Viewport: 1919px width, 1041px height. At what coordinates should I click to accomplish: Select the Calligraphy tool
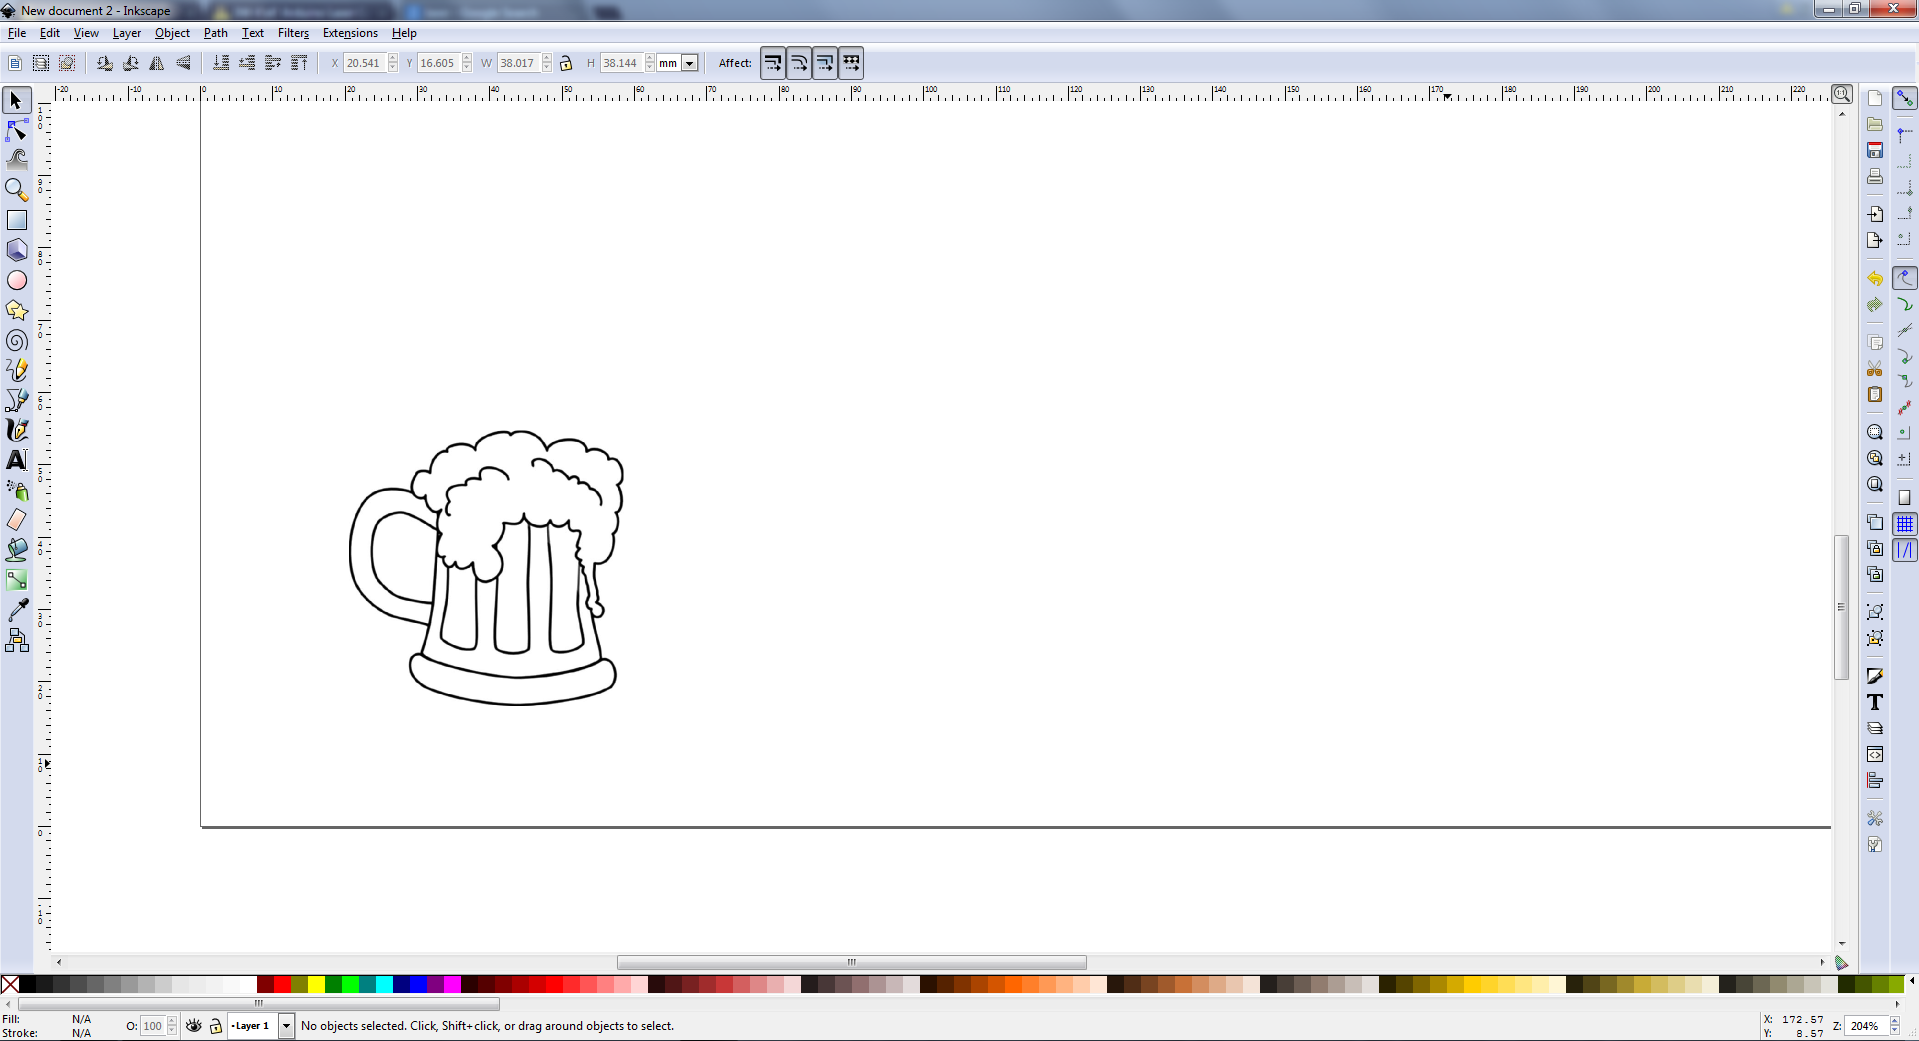point(16,430)
